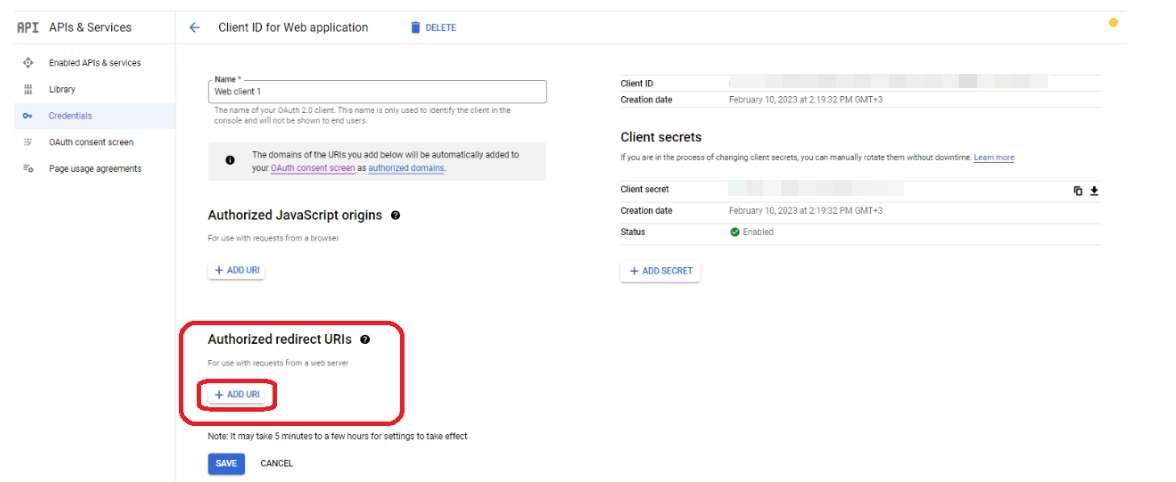The height and width of the screenshot is (482, 1176).
Task: Go back using the left arrow icon
Action: point(194,28)
